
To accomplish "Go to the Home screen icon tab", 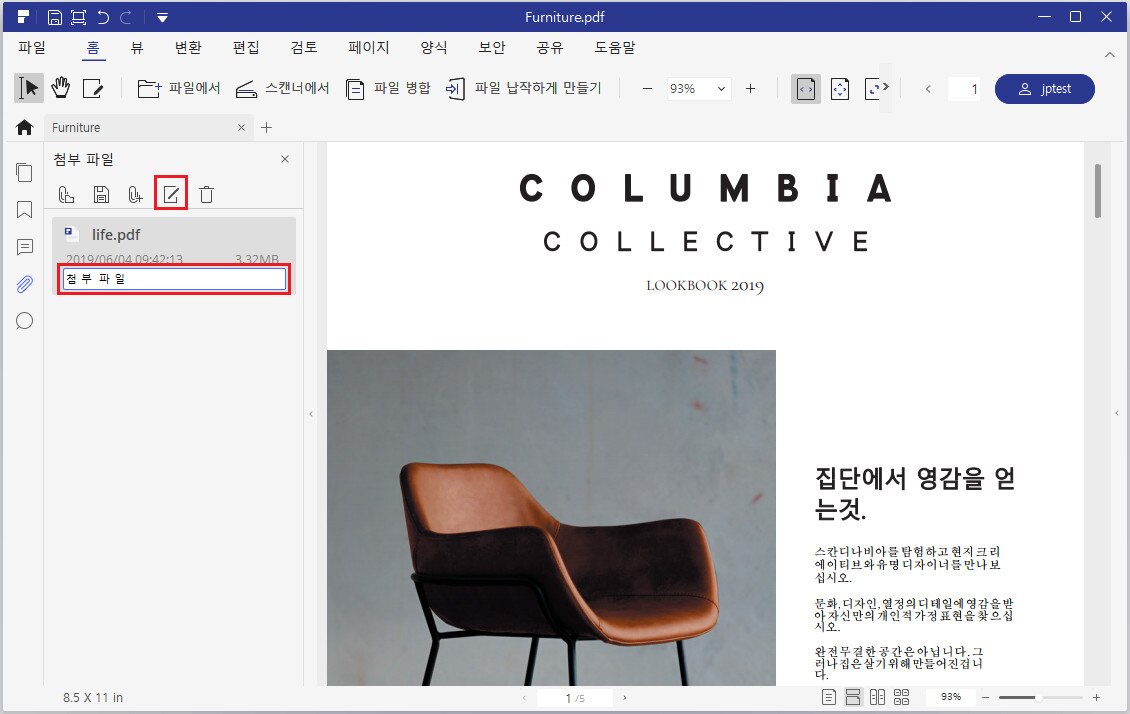I will [x=25, y=128].
